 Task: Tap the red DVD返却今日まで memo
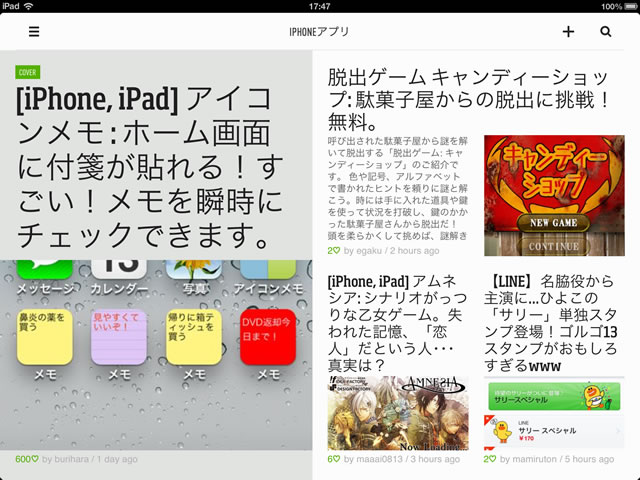pos(268,337)
